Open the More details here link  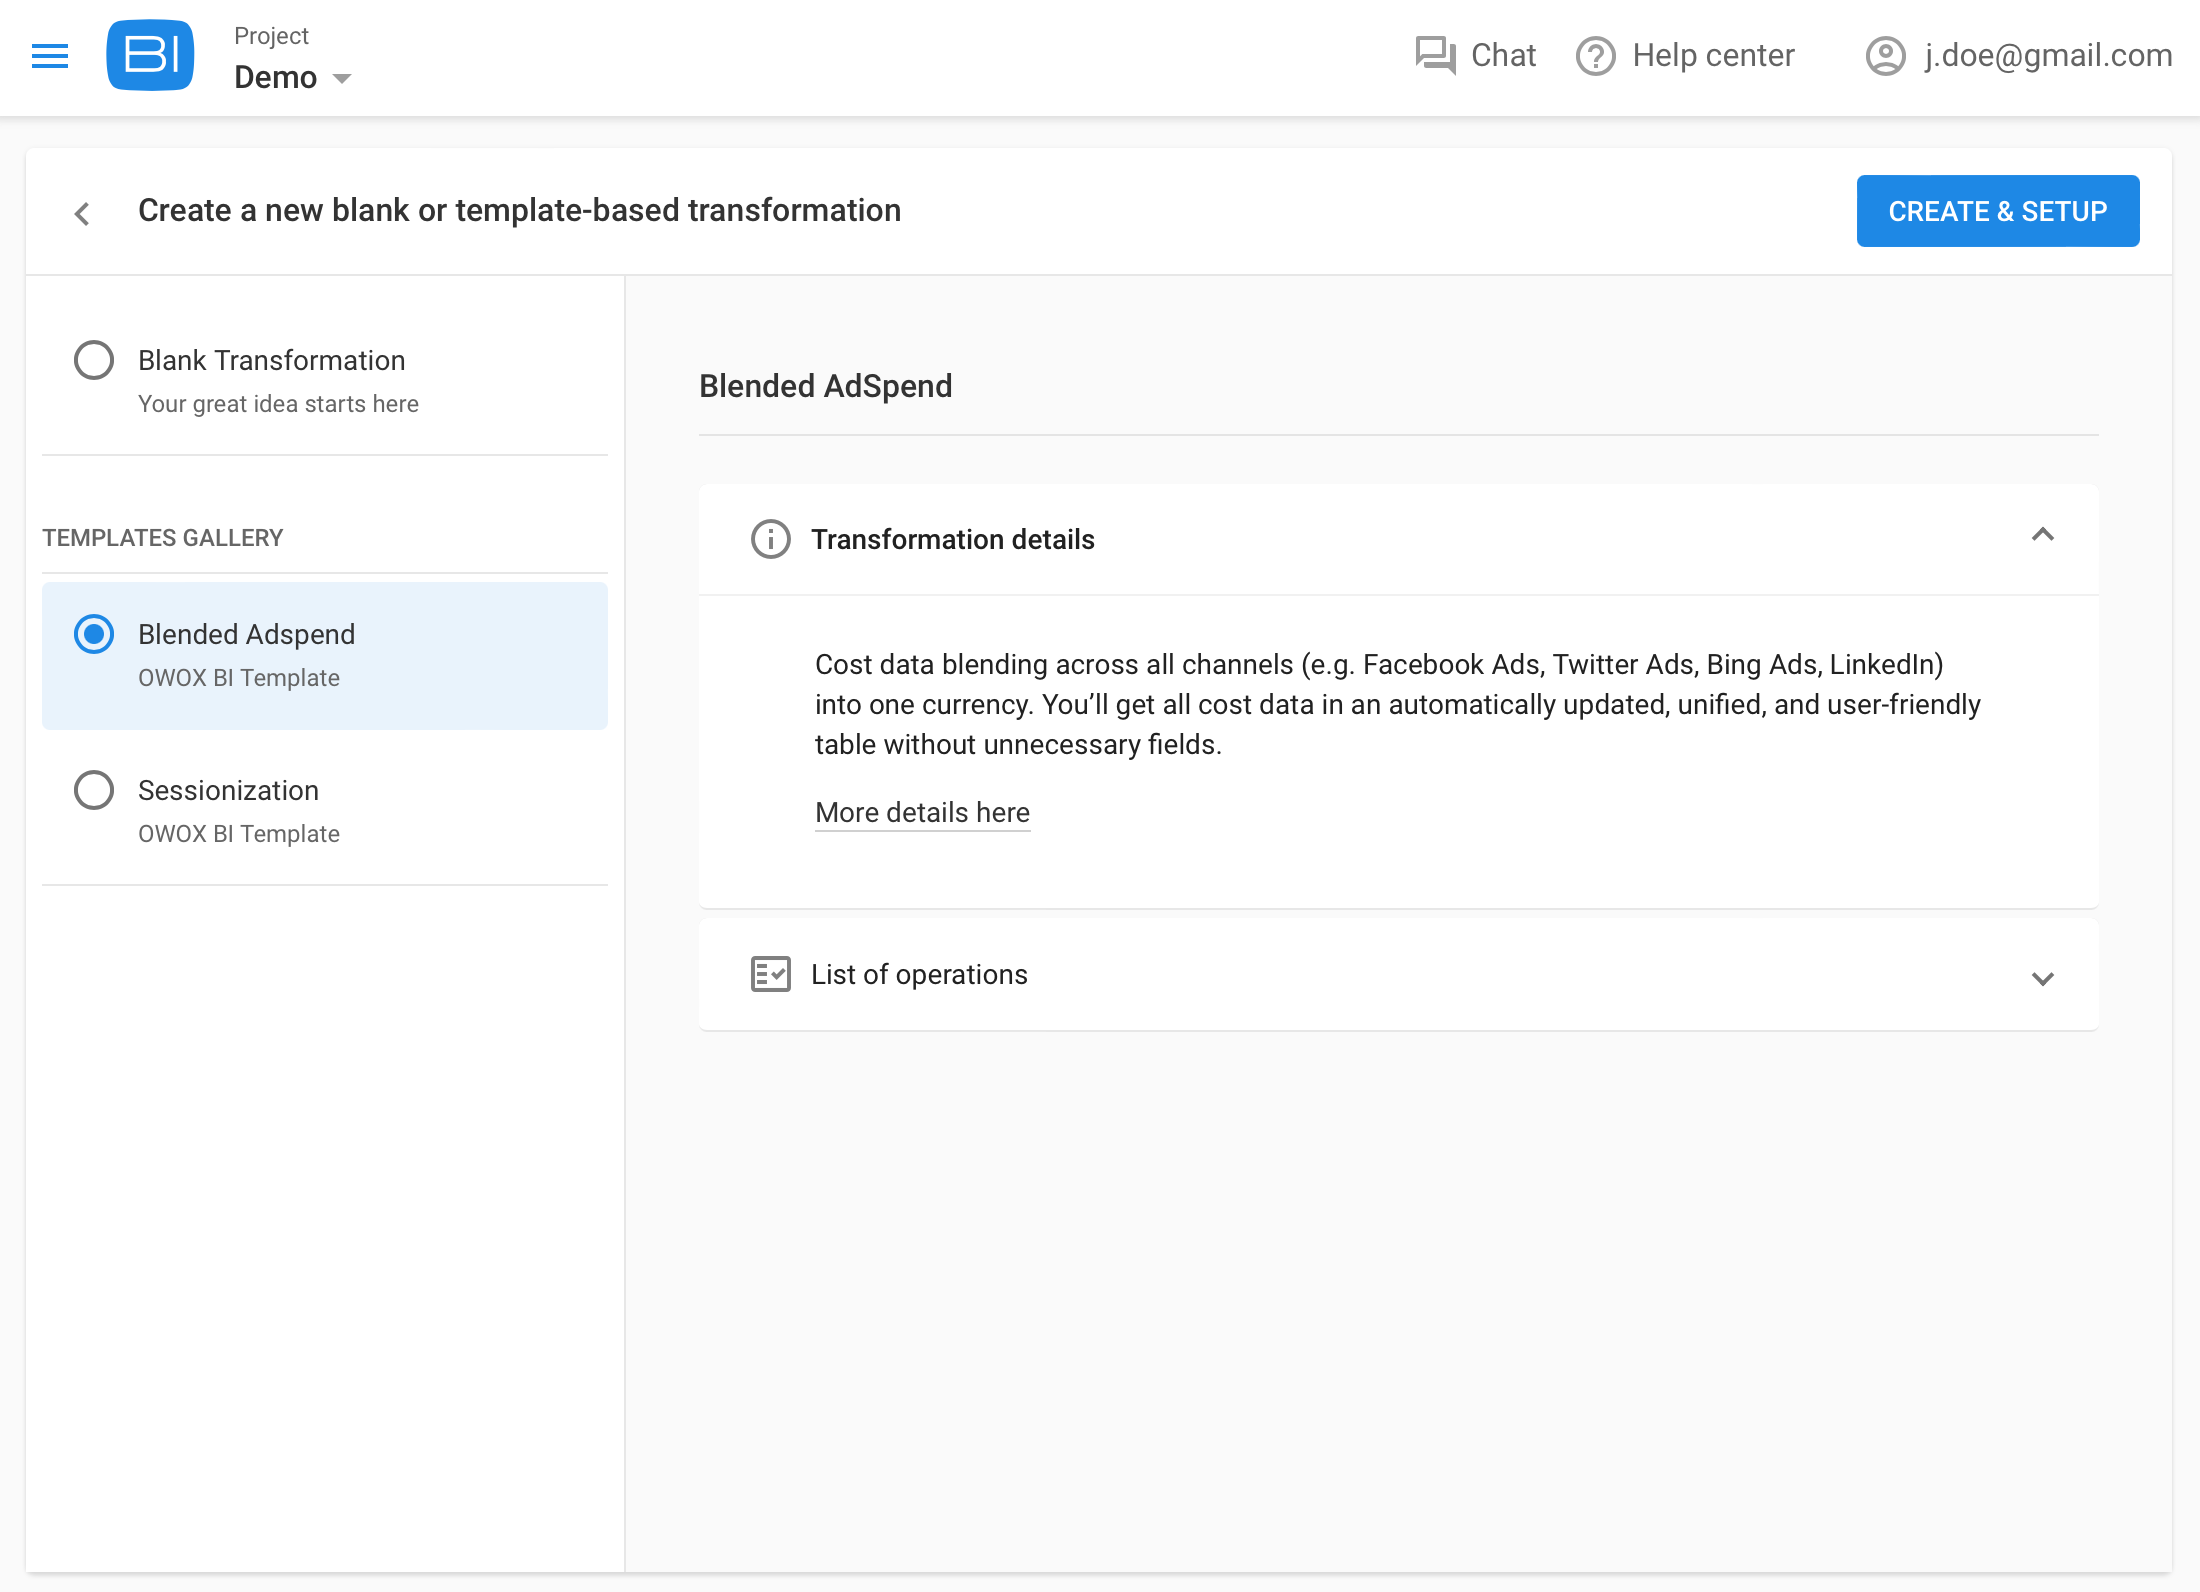pos(922,812)
